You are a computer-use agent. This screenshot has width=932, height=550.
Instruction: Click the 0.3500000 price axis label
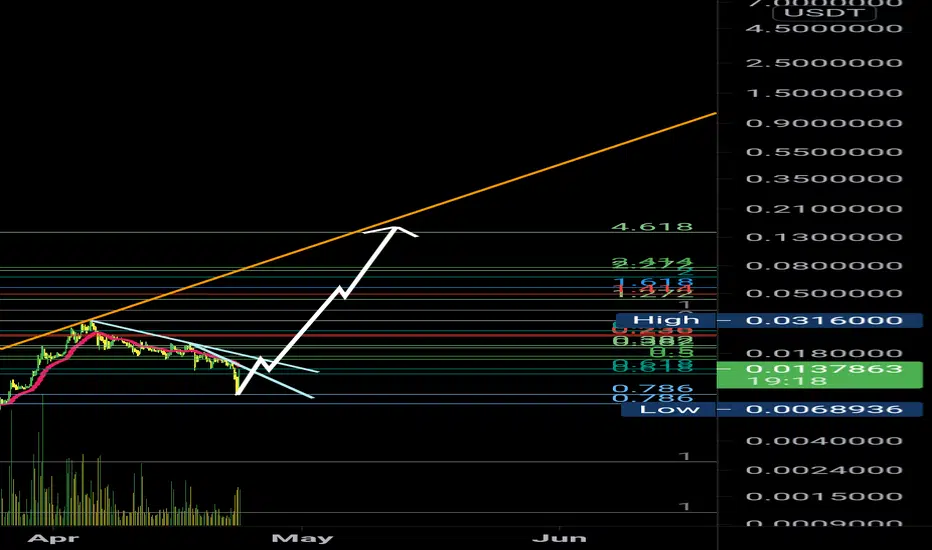tap(824, 178)
